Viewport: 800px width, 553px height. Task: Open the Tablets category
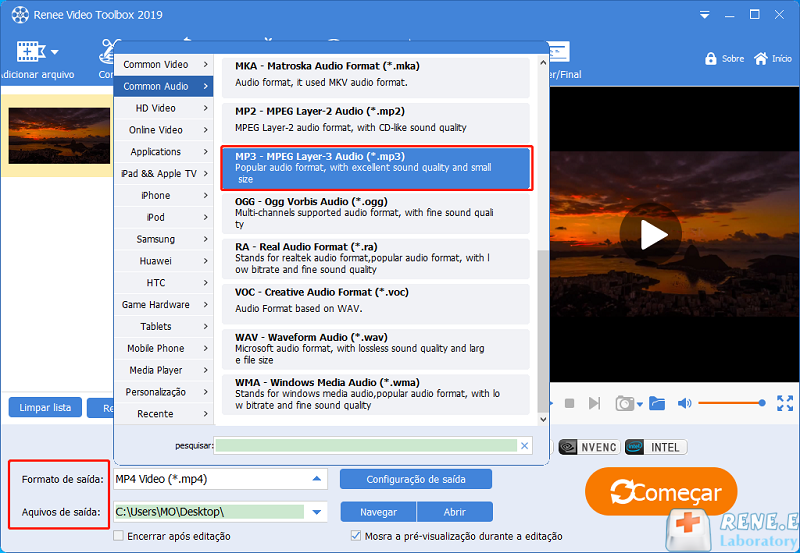click(x=164, y=326)
